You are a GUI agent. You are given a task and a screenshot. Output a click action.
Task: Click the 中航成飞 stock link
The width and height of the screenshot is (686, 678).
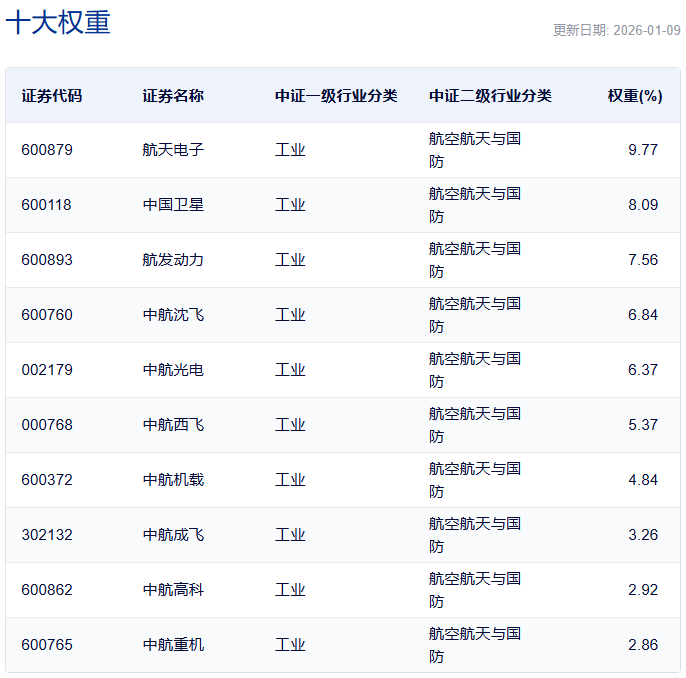coord(173,535)
